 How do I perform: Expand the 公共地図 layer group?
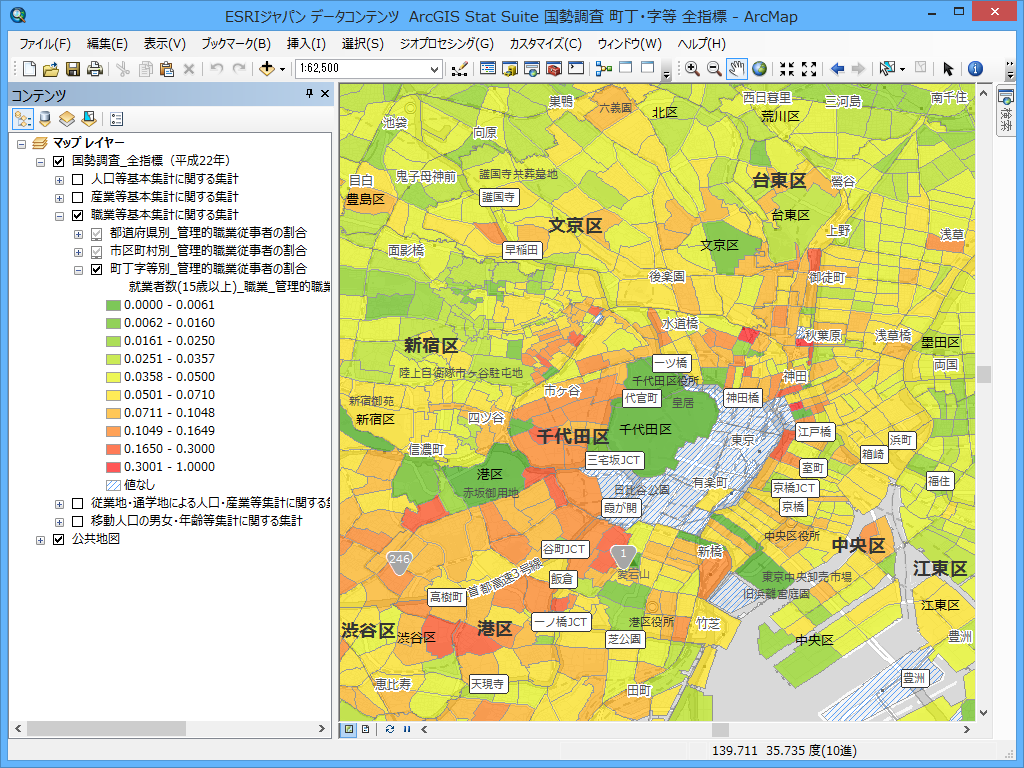click(x=41, y=539)
